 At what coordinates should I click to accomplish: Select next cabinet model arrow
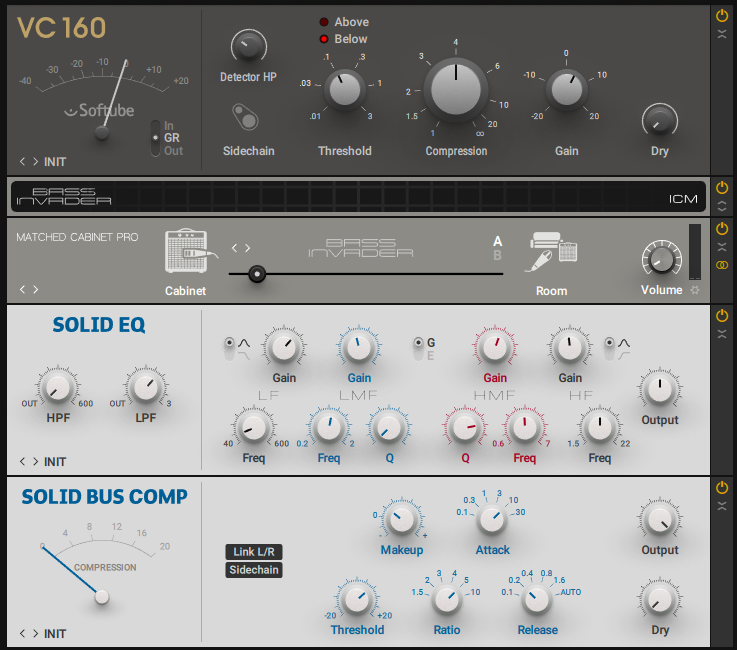[x=248, y=248]
